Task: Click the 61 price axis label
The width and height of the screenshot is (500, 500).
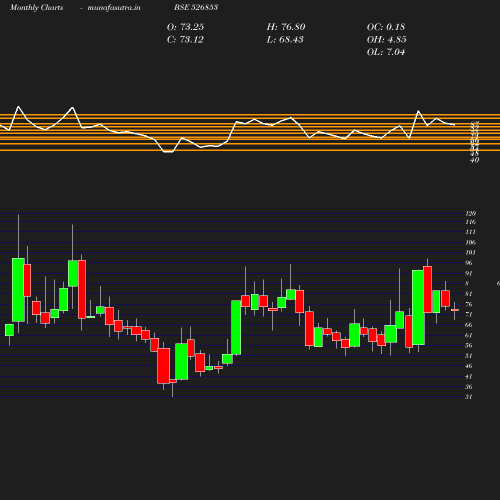Action: 469,335
